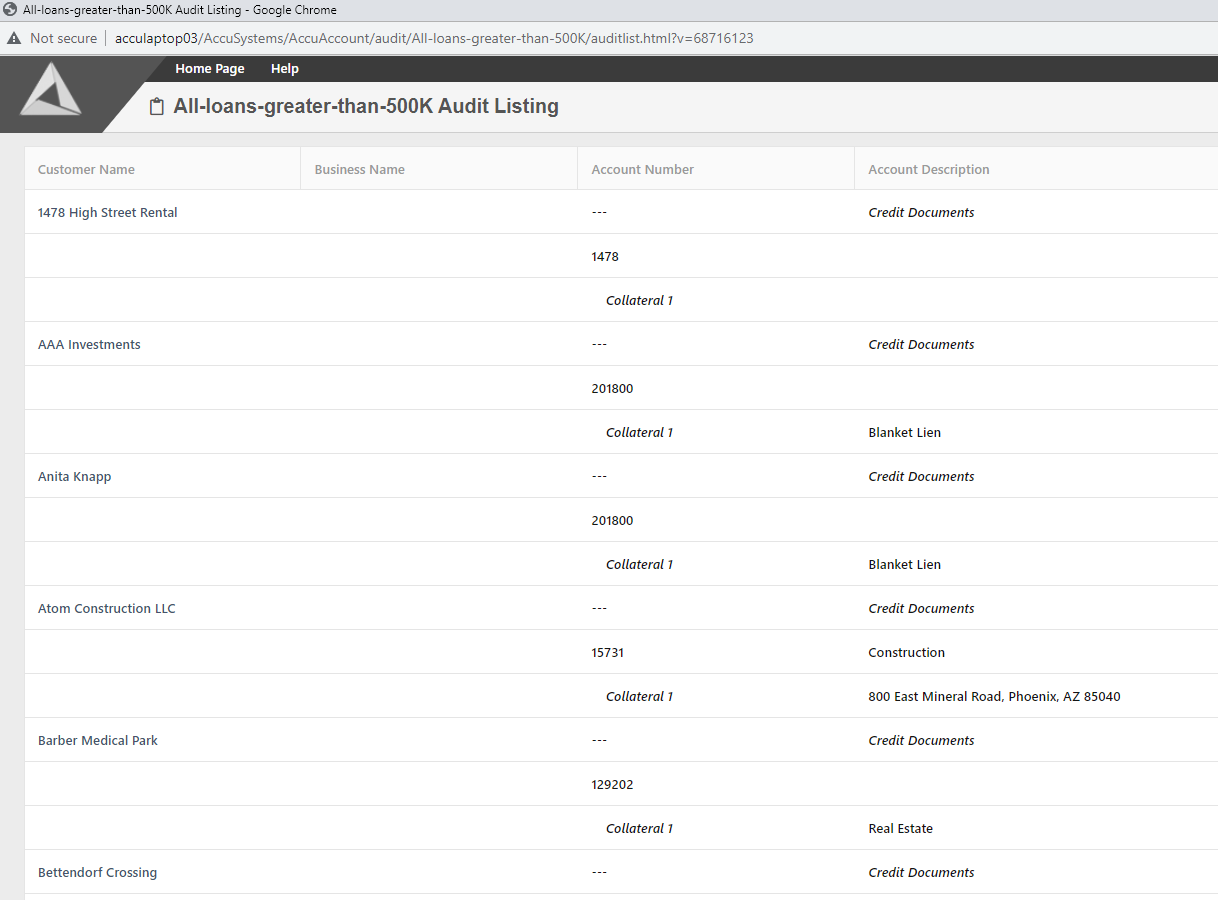
Task: Open the 1478 High Street Rental customer
Action: click(x=107, y=213)
